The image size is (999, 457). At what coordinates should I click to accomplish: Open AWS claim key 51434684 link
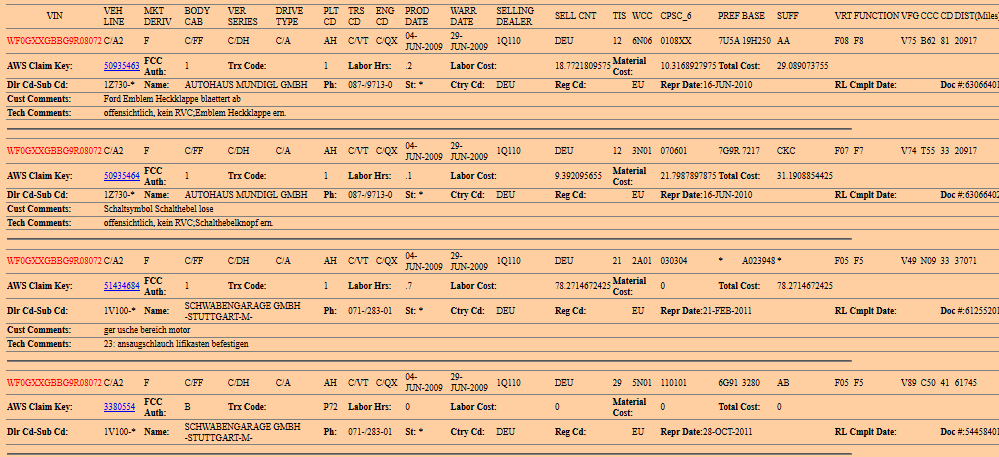point(121,286)
